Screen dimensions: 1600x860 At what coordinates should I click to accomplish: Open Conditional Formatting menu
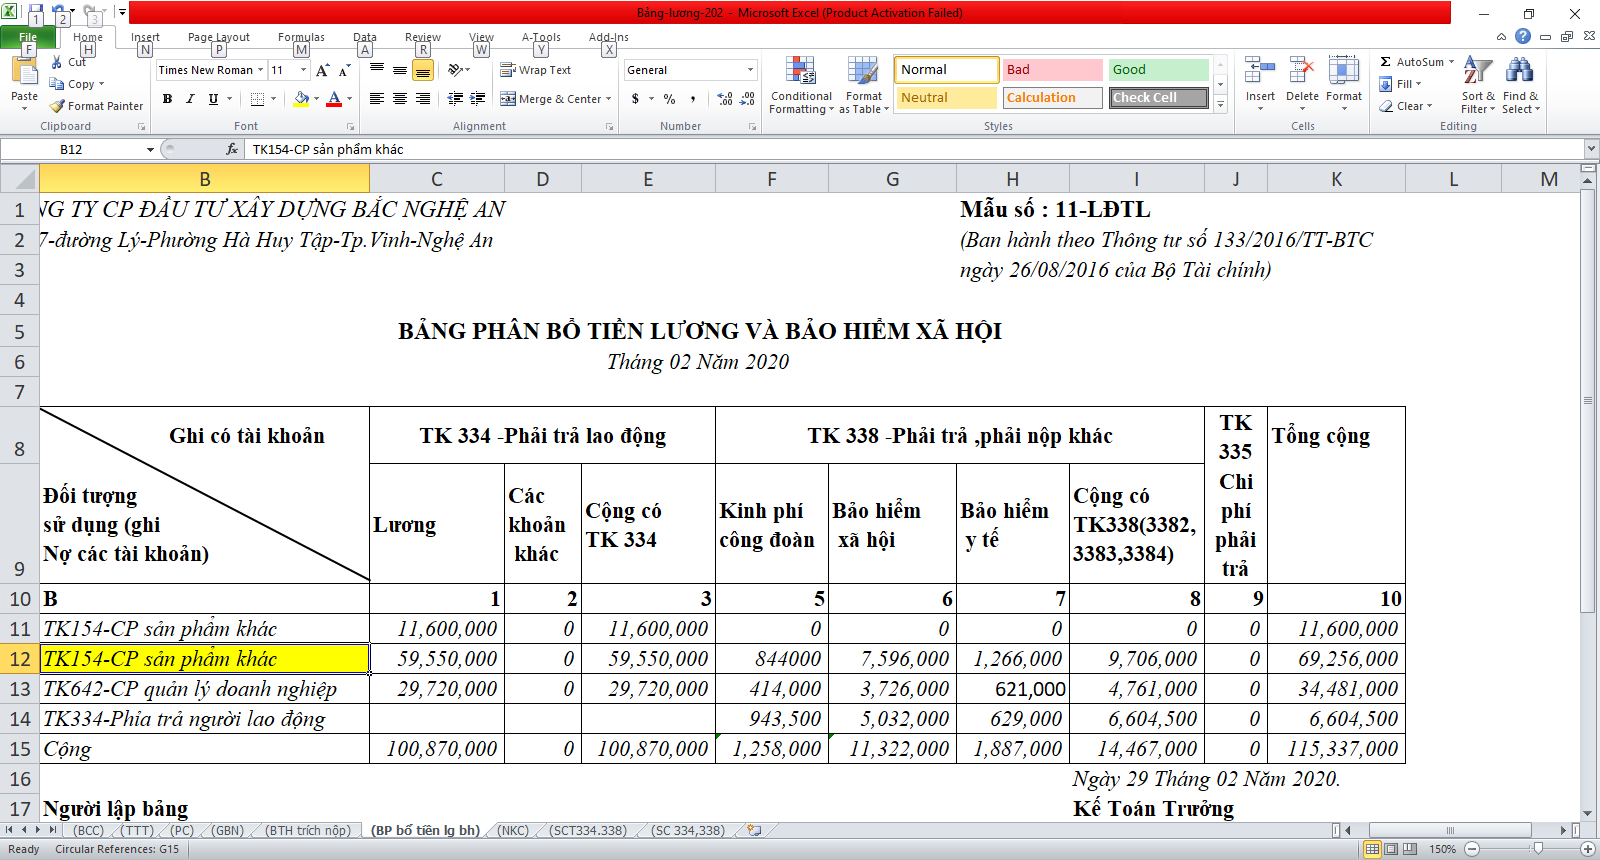click(800, 86)
